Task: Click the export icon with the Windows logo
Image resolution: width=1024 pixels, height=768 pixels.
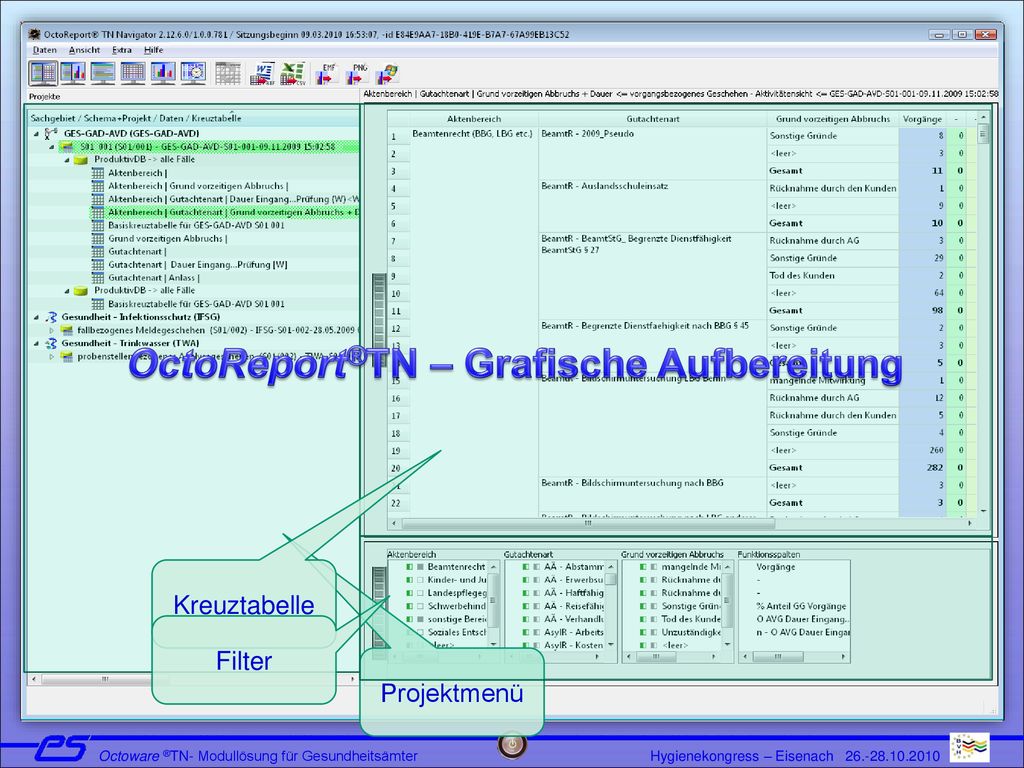Action: (x=387, y=74)
